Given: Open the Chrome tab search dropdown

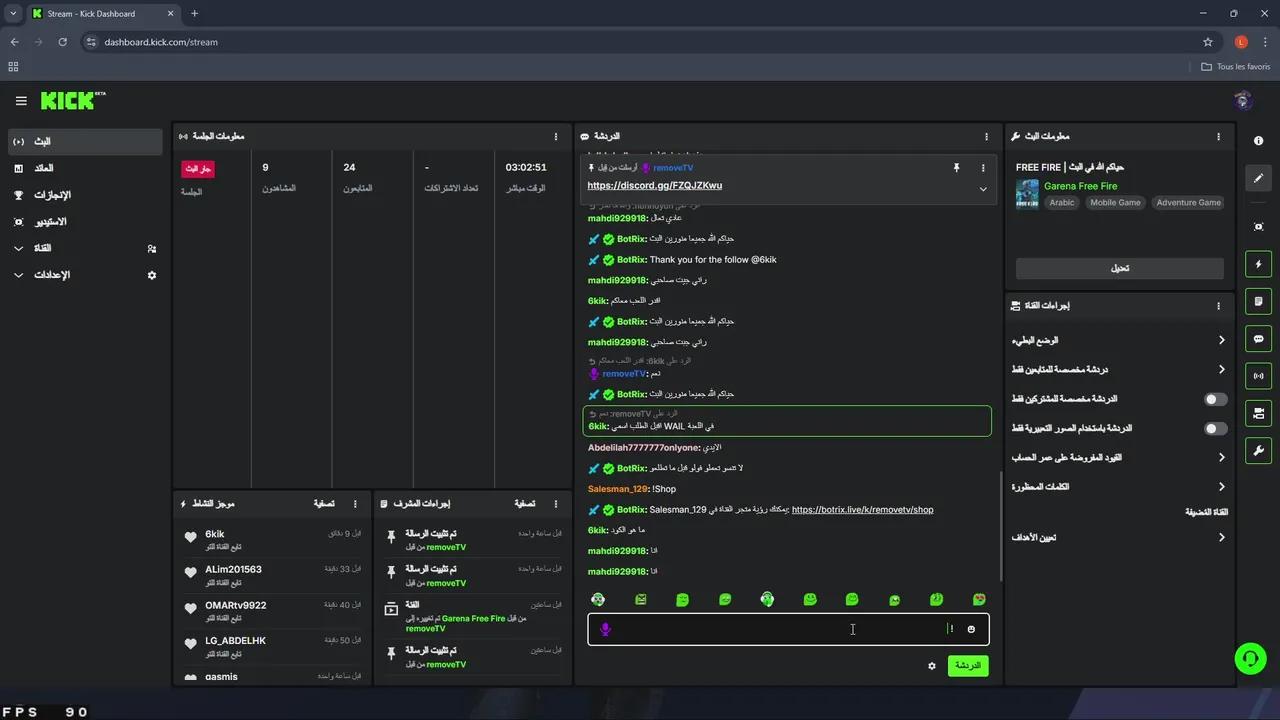Looking at the screenshot, I should point(13,14).
